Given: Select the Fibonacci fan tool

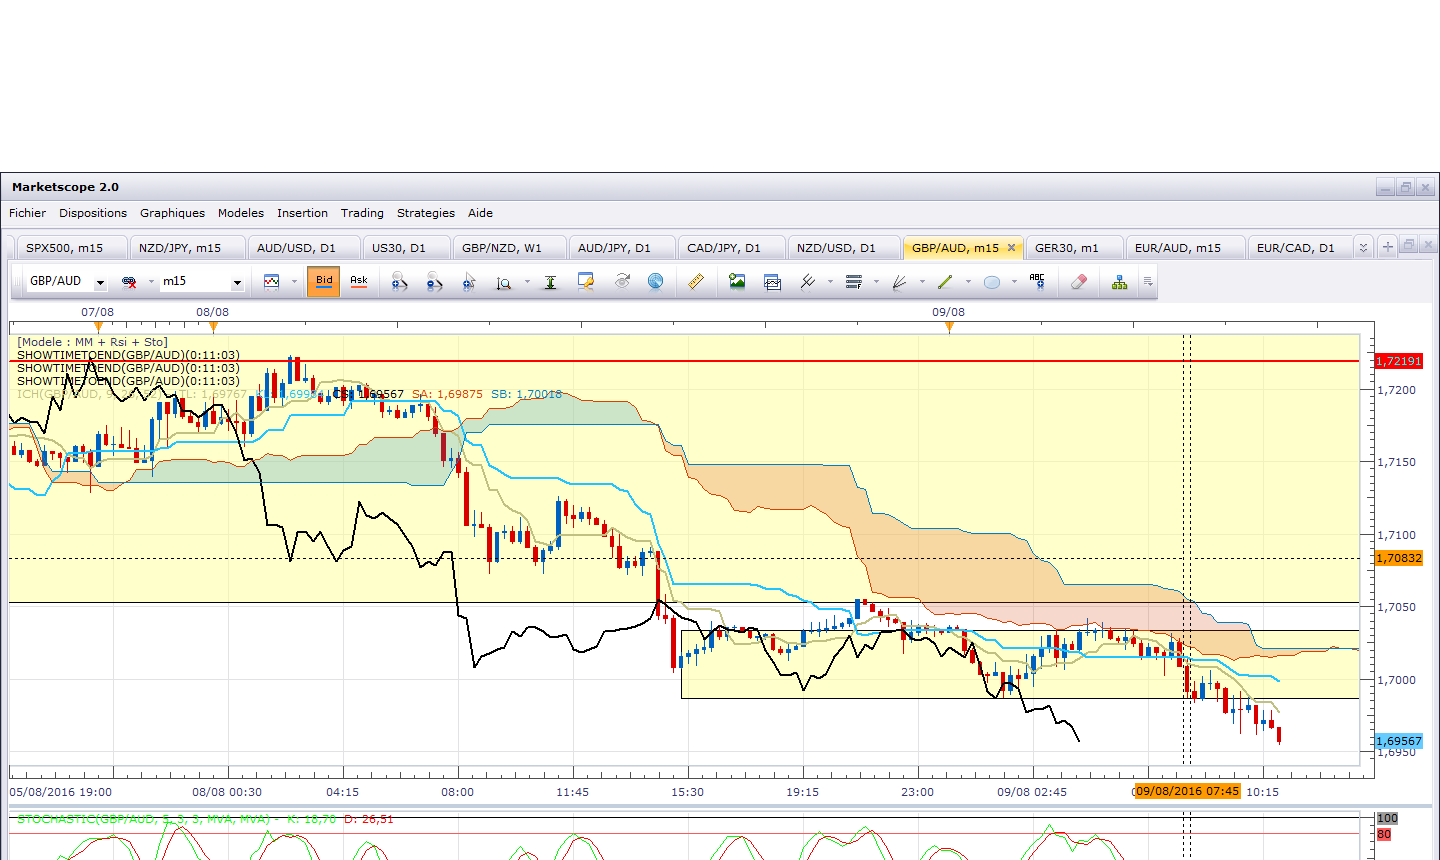Looking at the screenshot, I should (900, 282).
